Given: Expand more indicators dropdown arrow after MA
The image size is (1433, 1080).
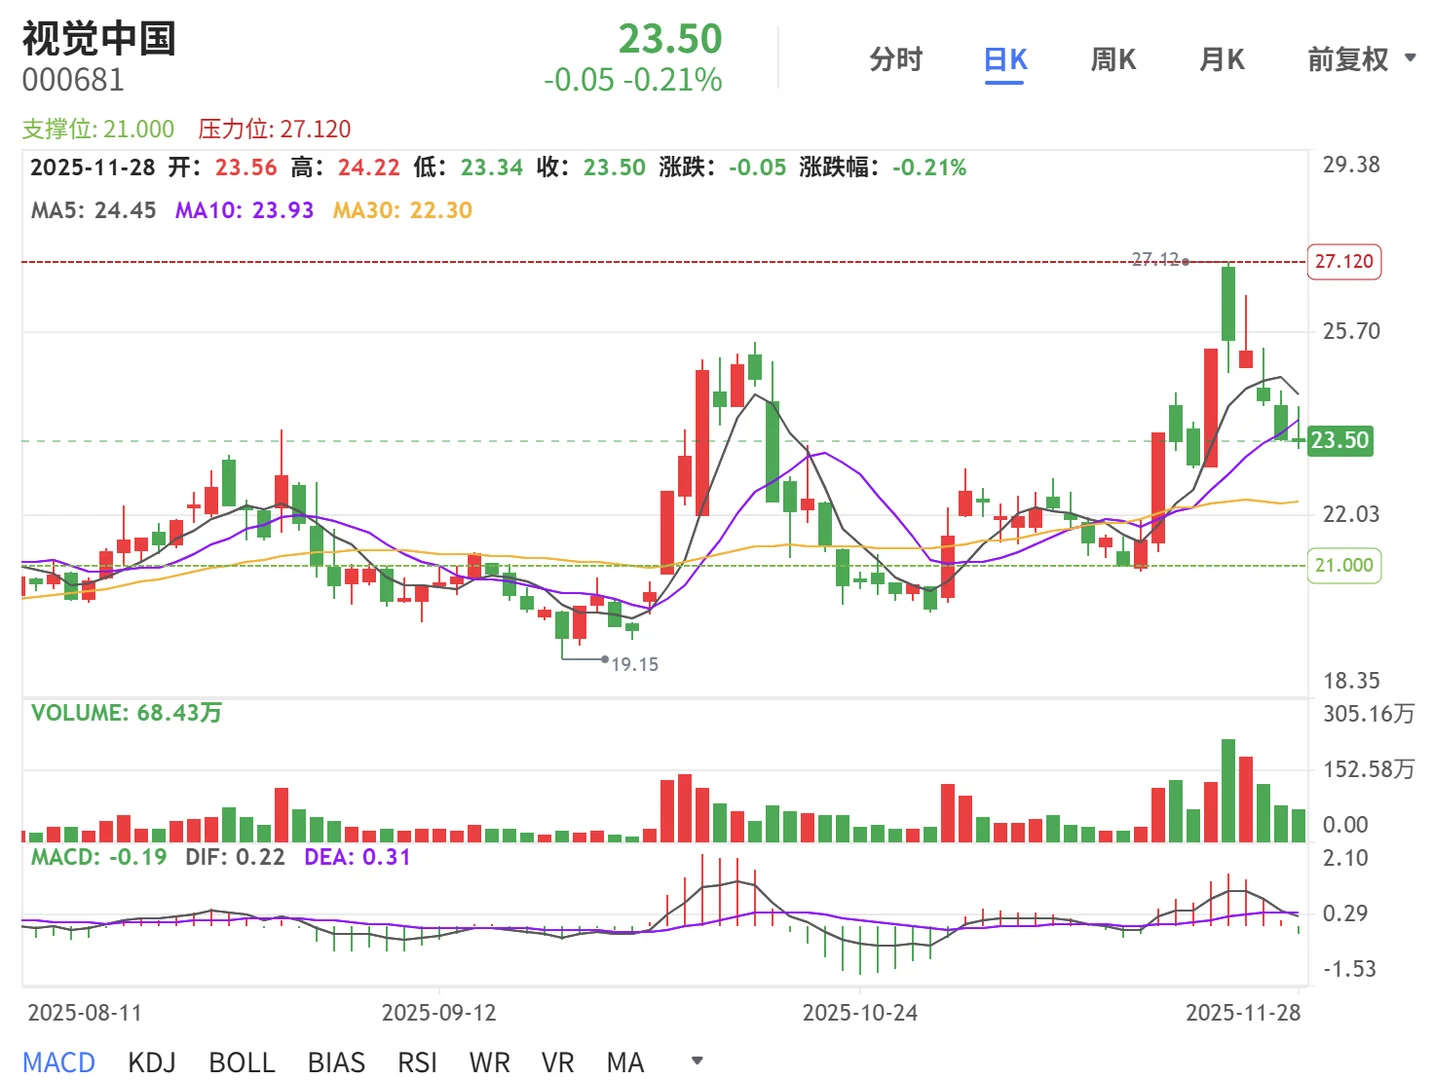Looking at the screenshot, I should [698, 1061].
